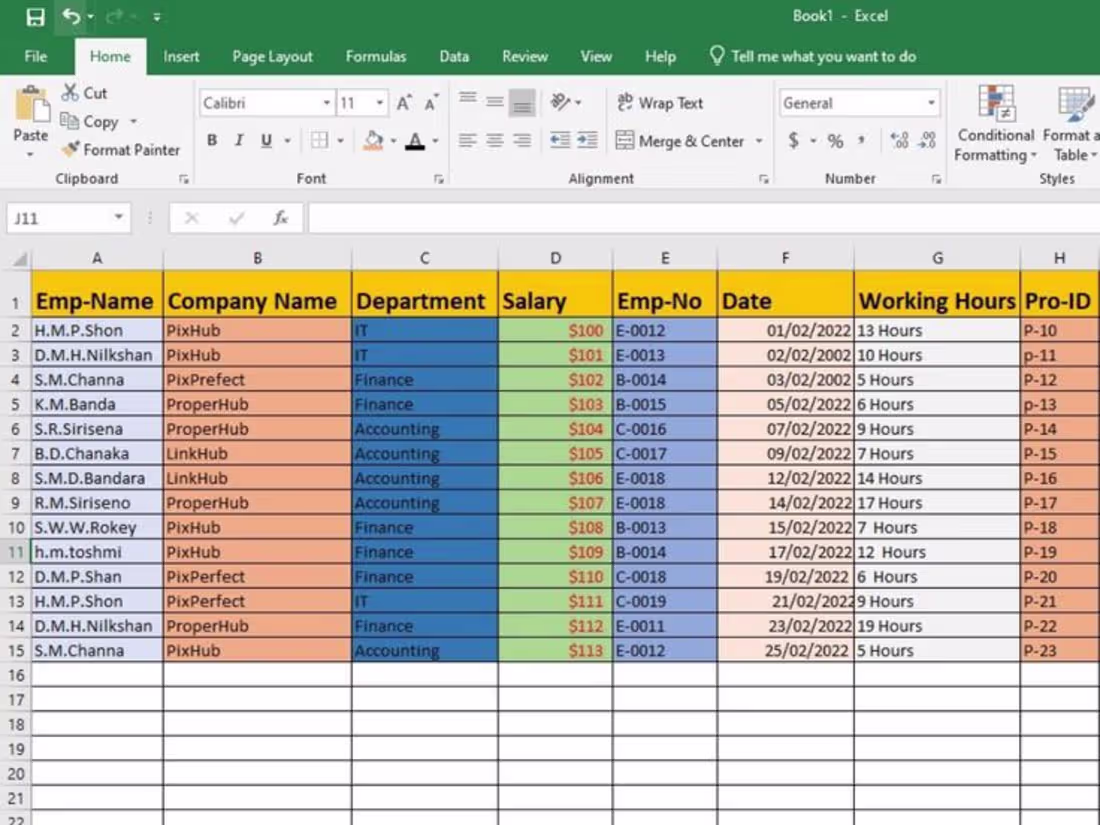Open the Review ribbon tab
Image resolution: width=1100 pixels, height=825 pixels.
point(524,57)
